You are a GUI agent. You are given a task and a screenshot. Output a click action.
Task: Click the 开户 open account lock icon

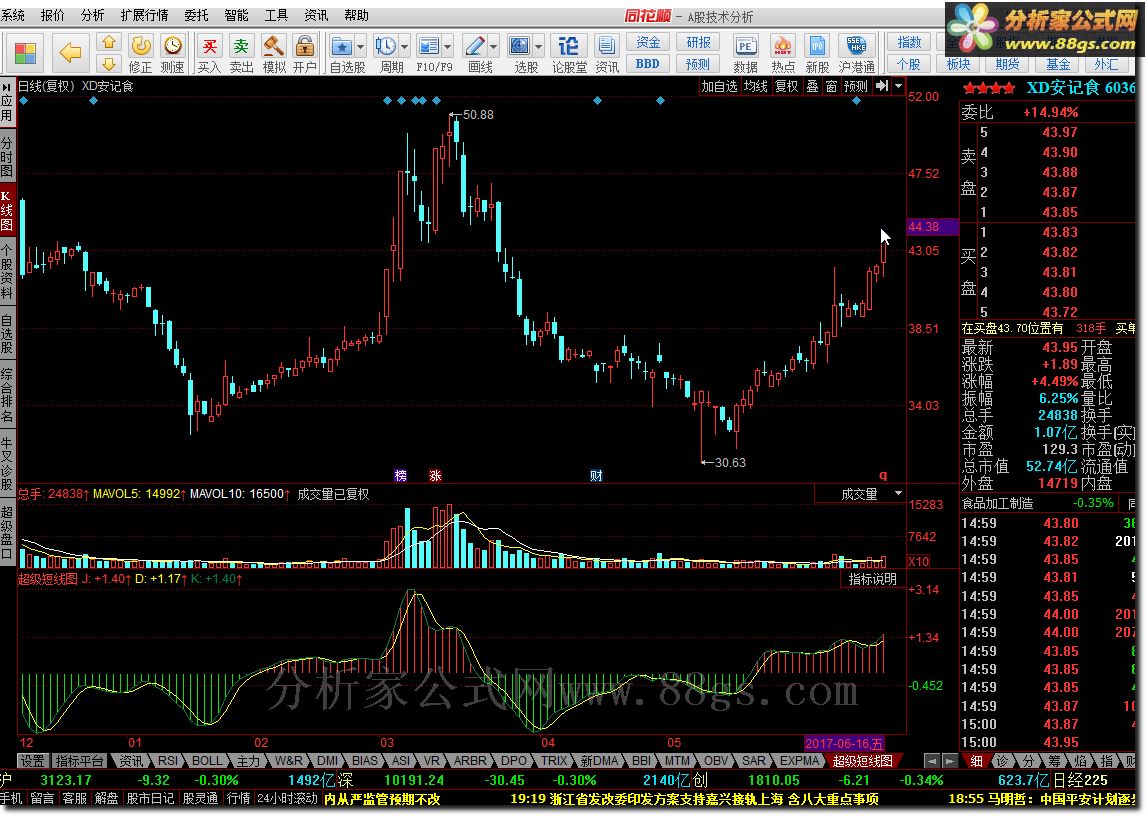(304, 53)
